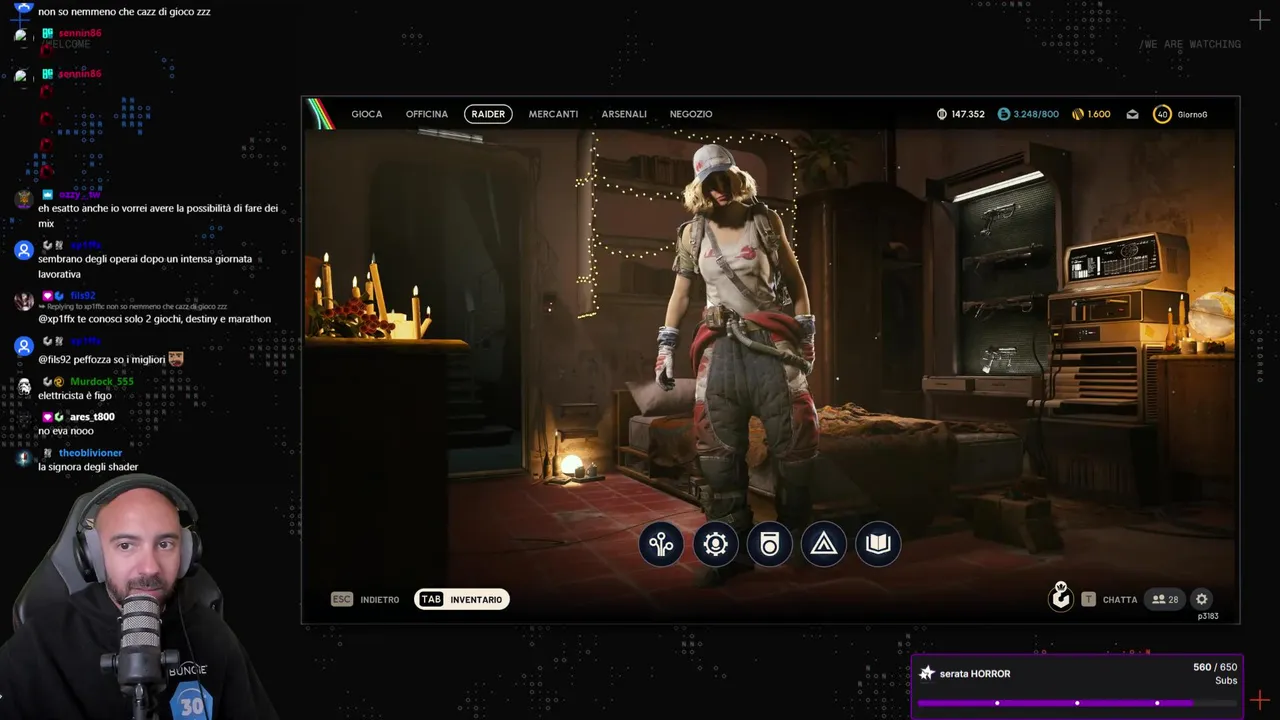Click the silver coin icon beside 147.352
The width and height of the screenshot is (1280, 720).
pos(941,114)
